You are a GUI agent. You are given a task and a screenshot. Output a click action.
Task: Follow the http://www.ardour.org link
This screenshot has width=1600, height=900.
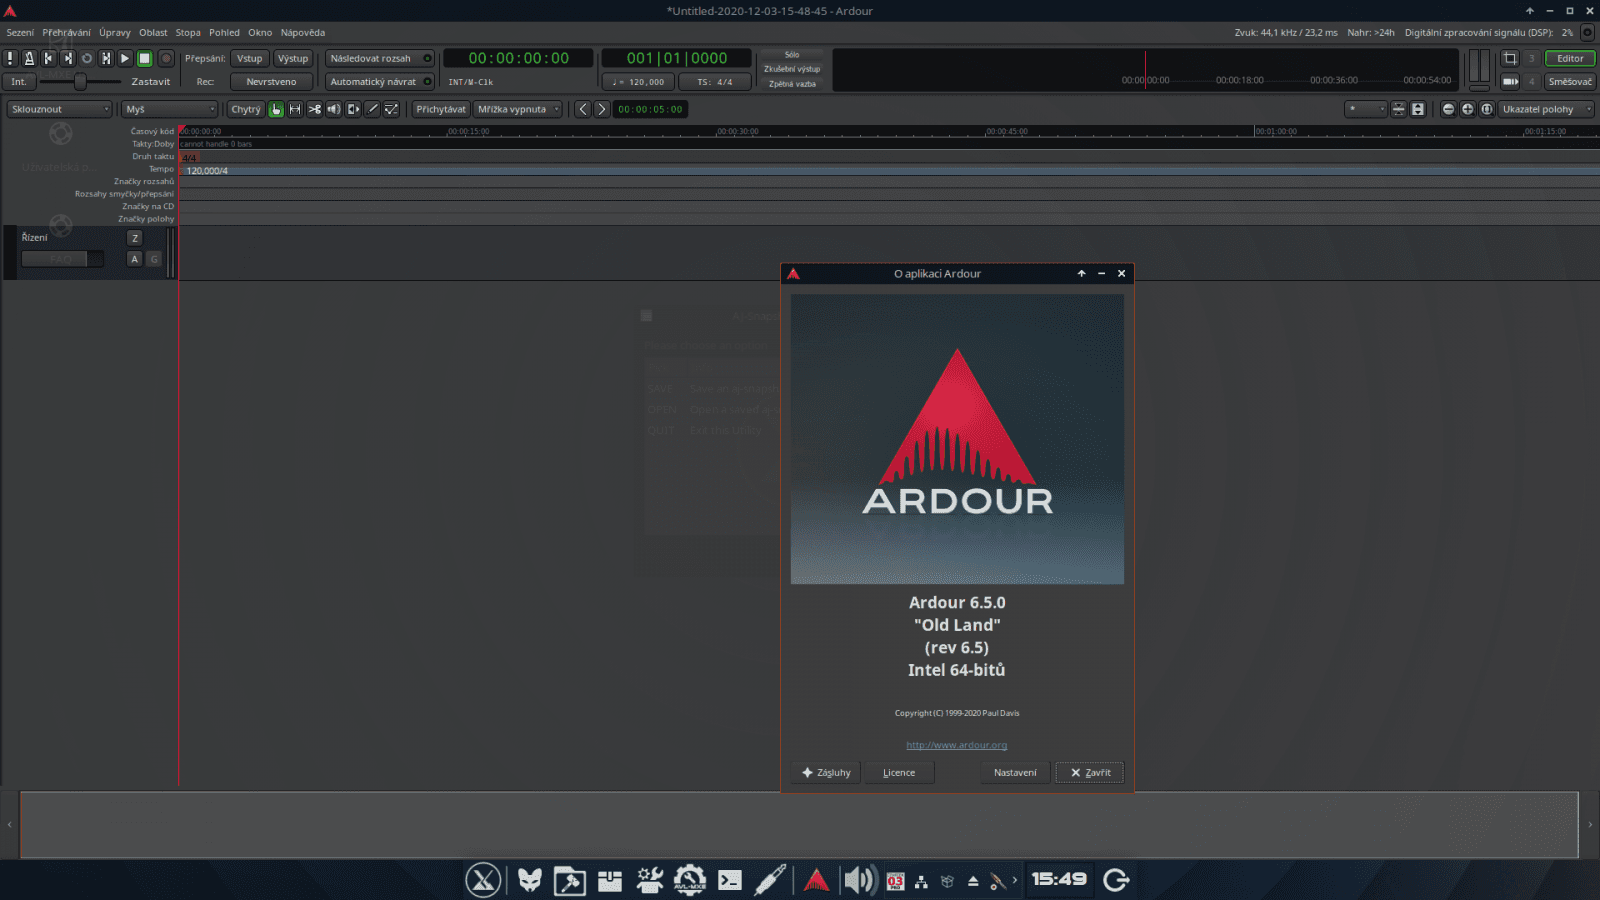[956, 745]
